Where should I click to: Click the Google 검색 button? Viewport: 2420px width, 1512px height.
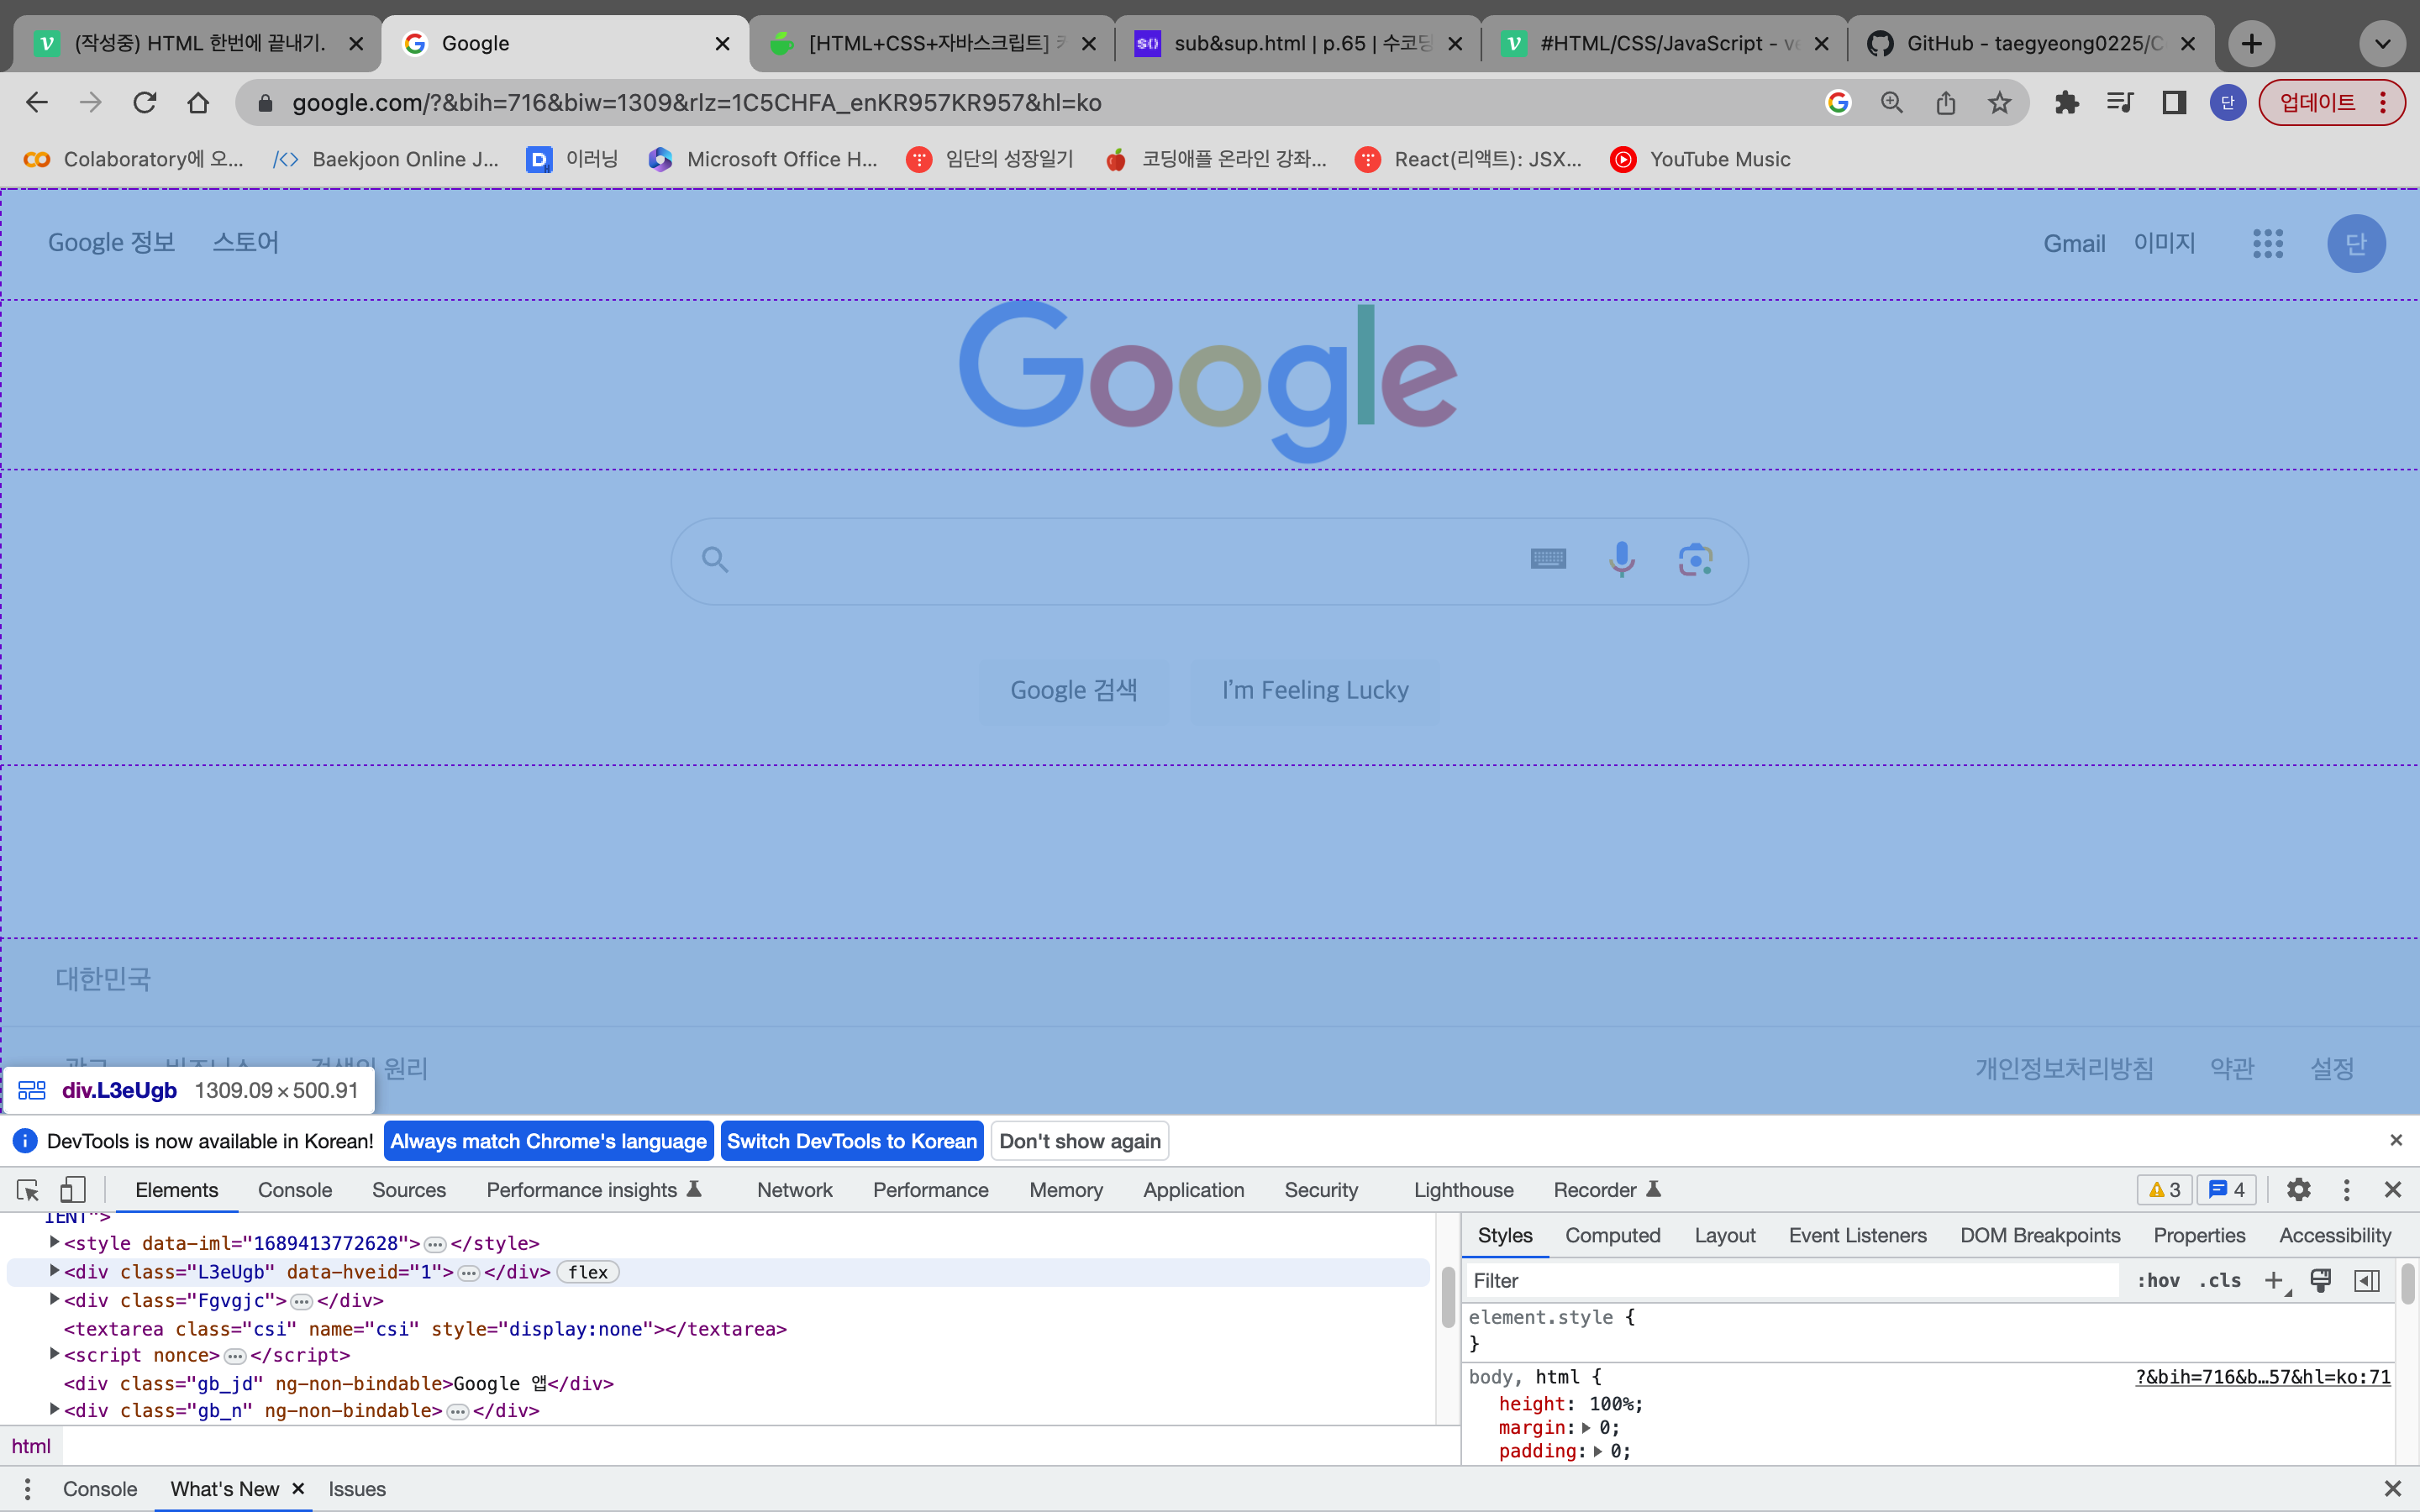(x=1073, y=690)
